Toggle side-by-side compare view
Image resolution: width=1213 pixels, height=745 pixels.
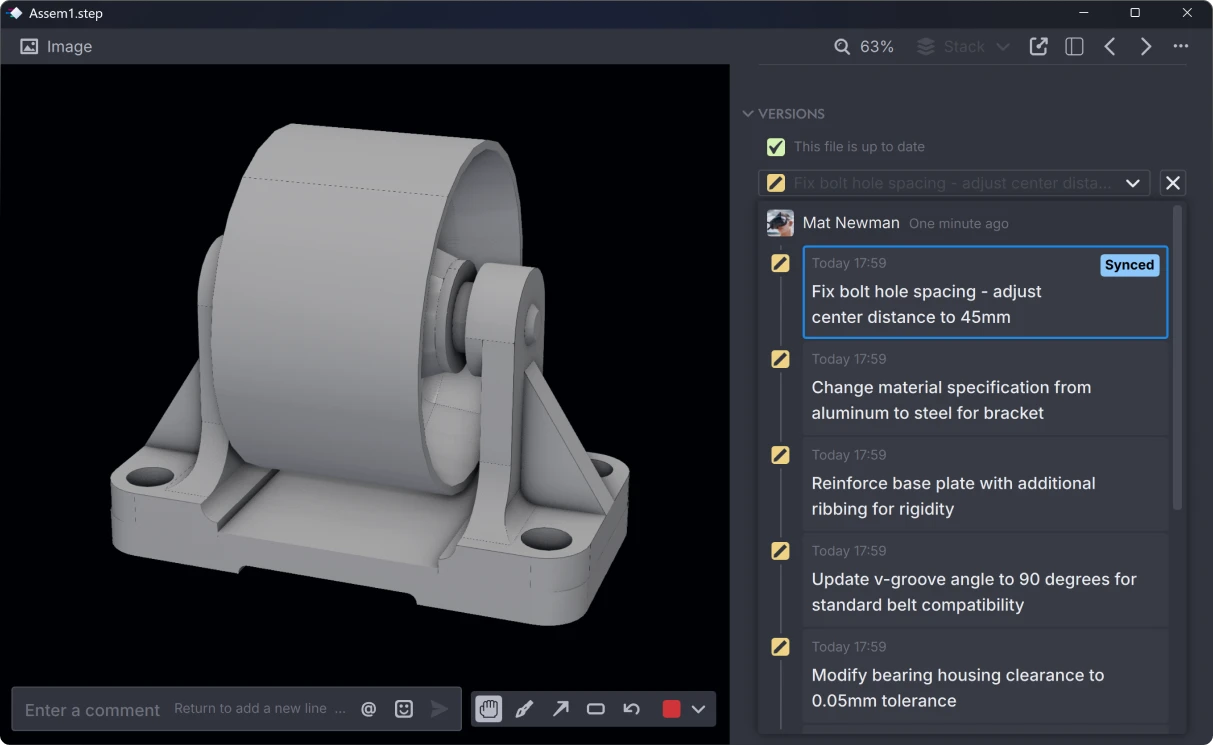1073,46
